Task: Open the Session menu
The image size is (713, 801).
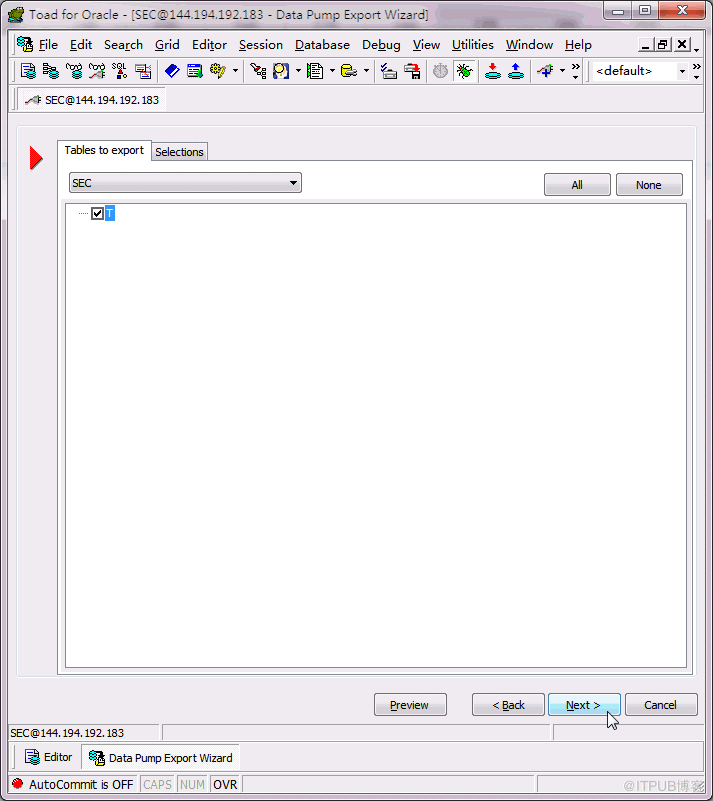Action: tap(260, 45)
